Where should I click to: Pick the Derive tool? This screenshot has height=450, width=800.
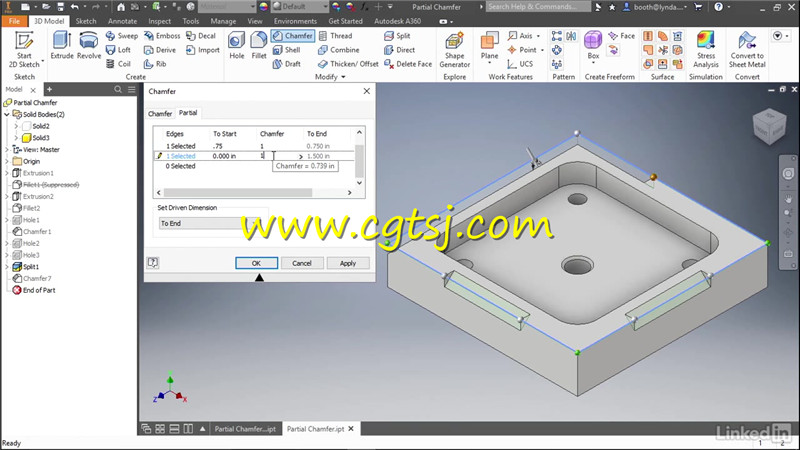[160, 50]
